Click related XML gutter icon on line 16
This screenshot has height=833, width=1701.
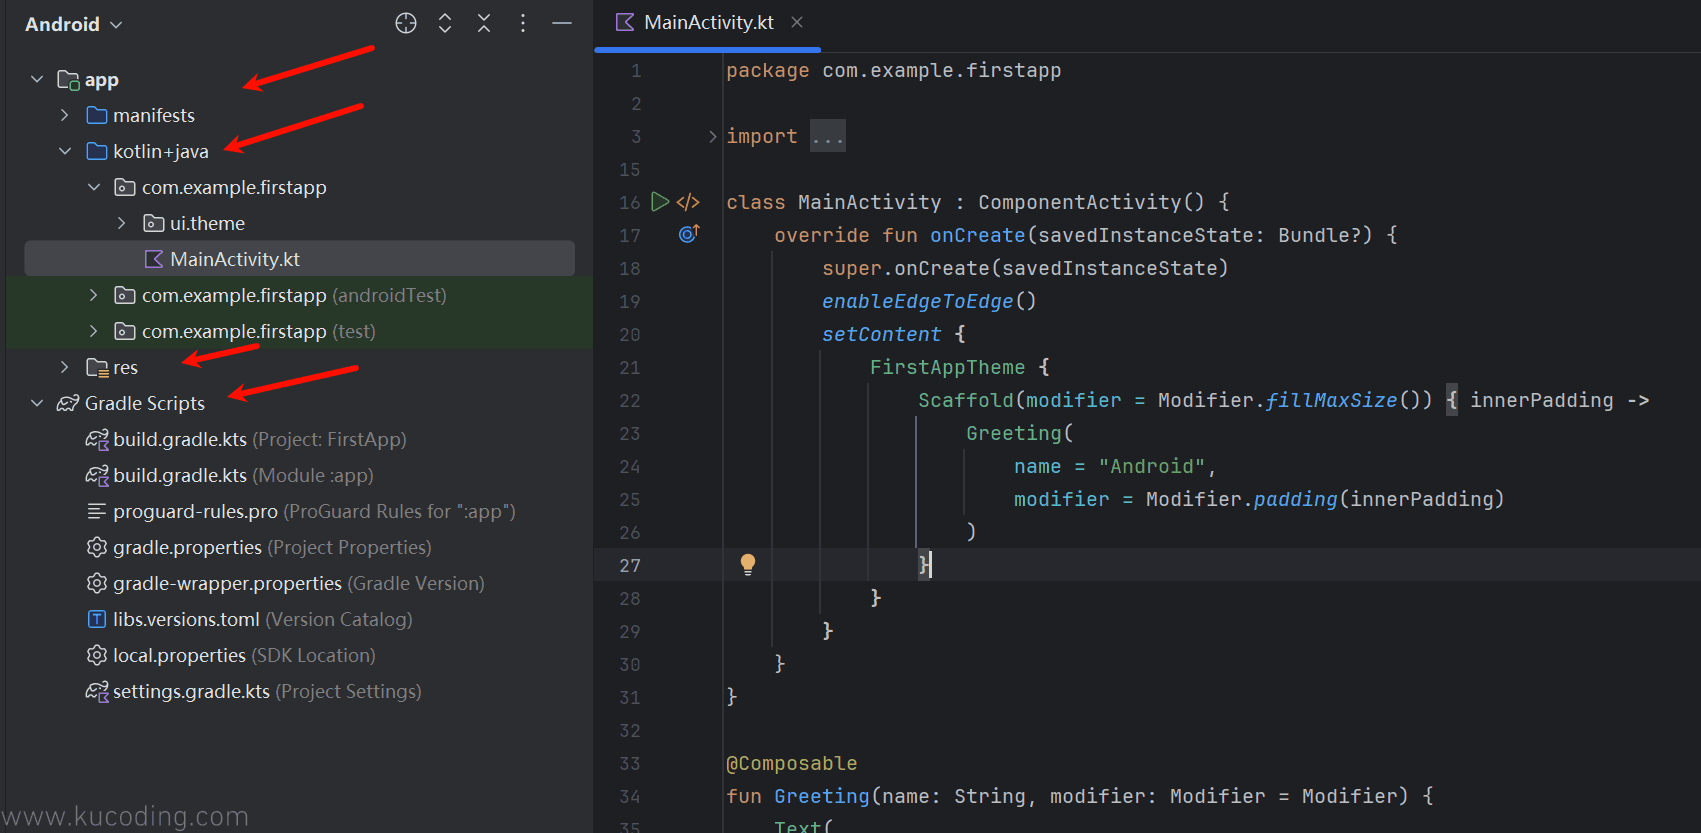[688, 202]
